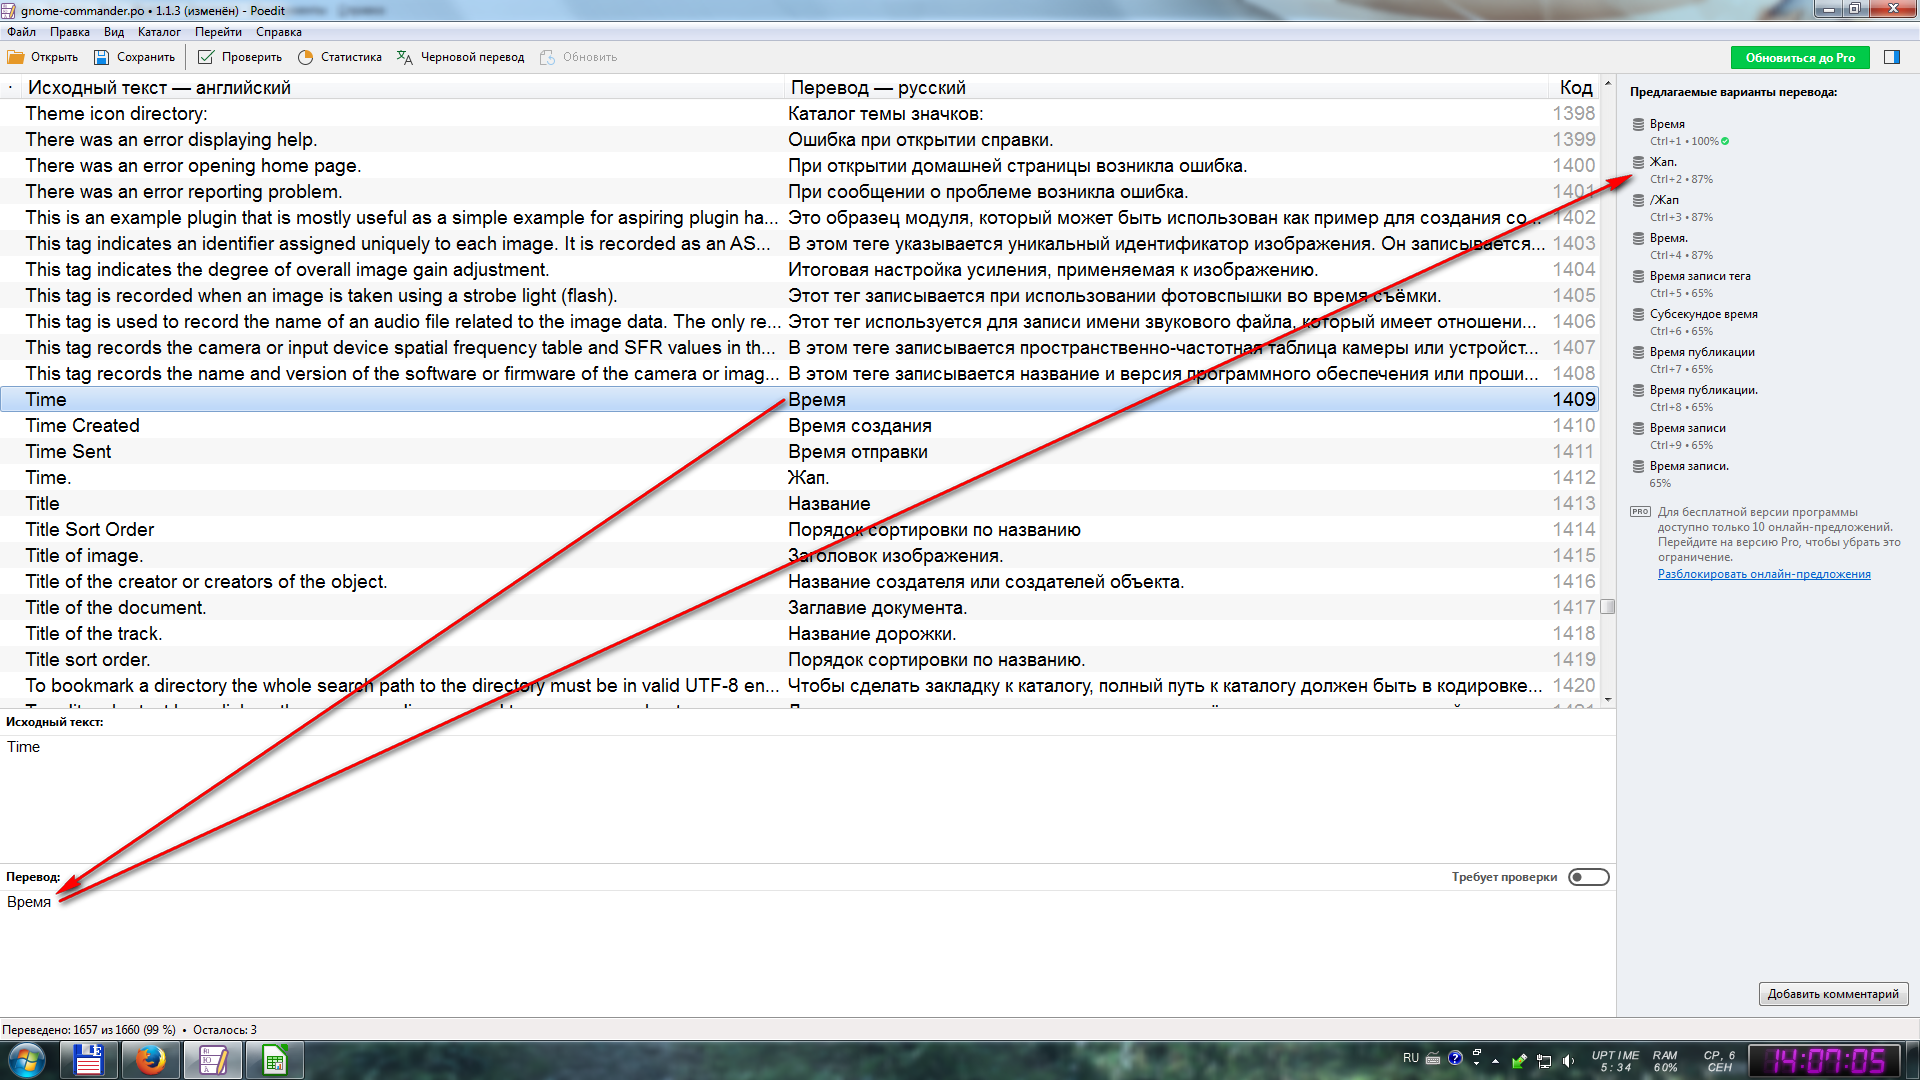Select the 'Title Sort Order' row
The image size is (1920, 1080).
(800, 529)
